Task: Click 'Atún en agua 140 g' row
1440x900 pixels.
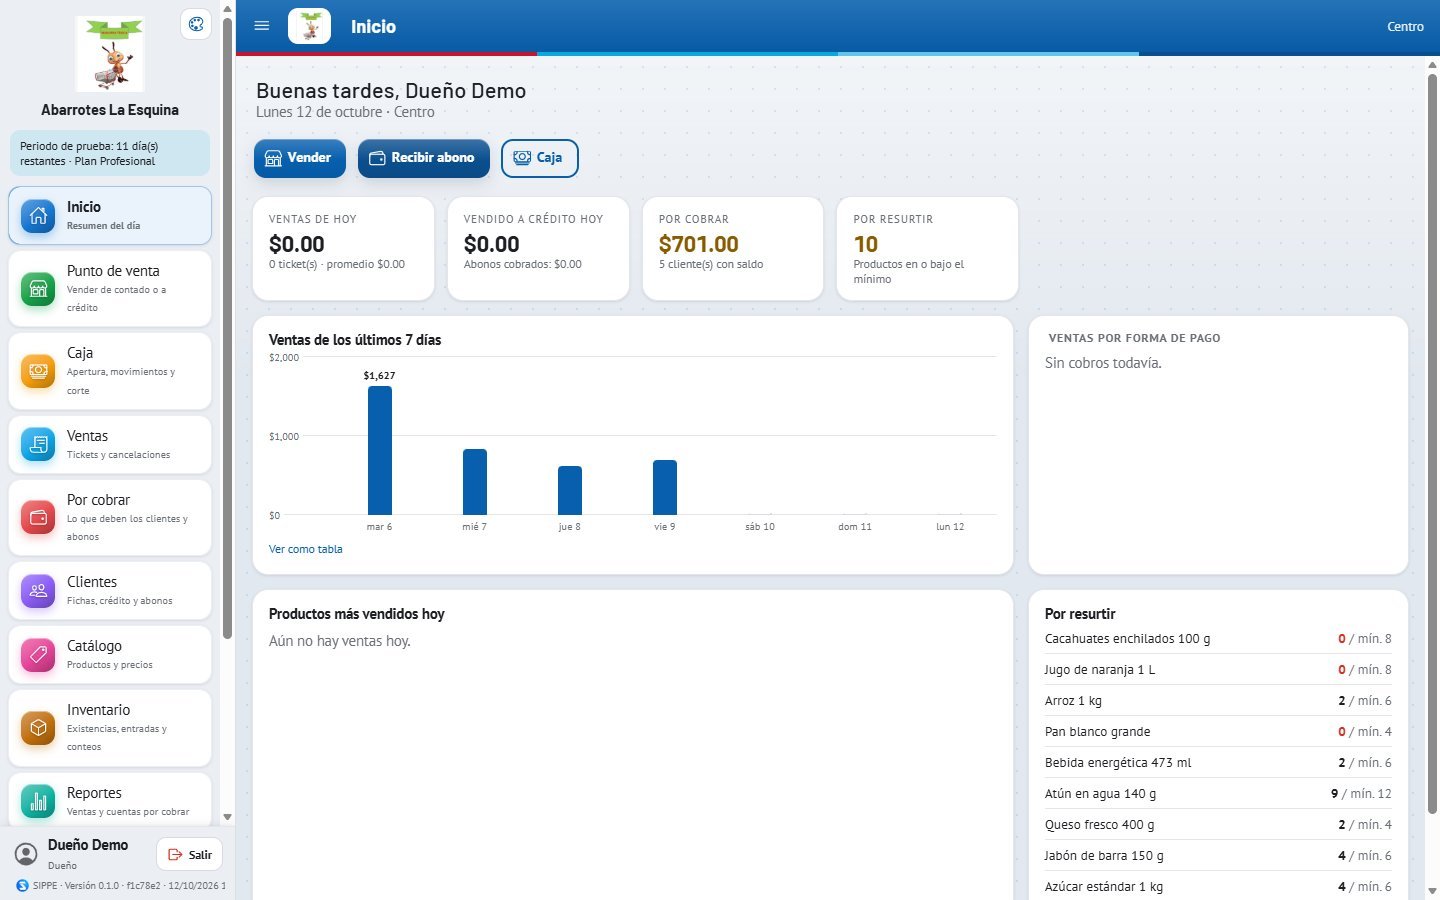Action: tap(1218, 793)
